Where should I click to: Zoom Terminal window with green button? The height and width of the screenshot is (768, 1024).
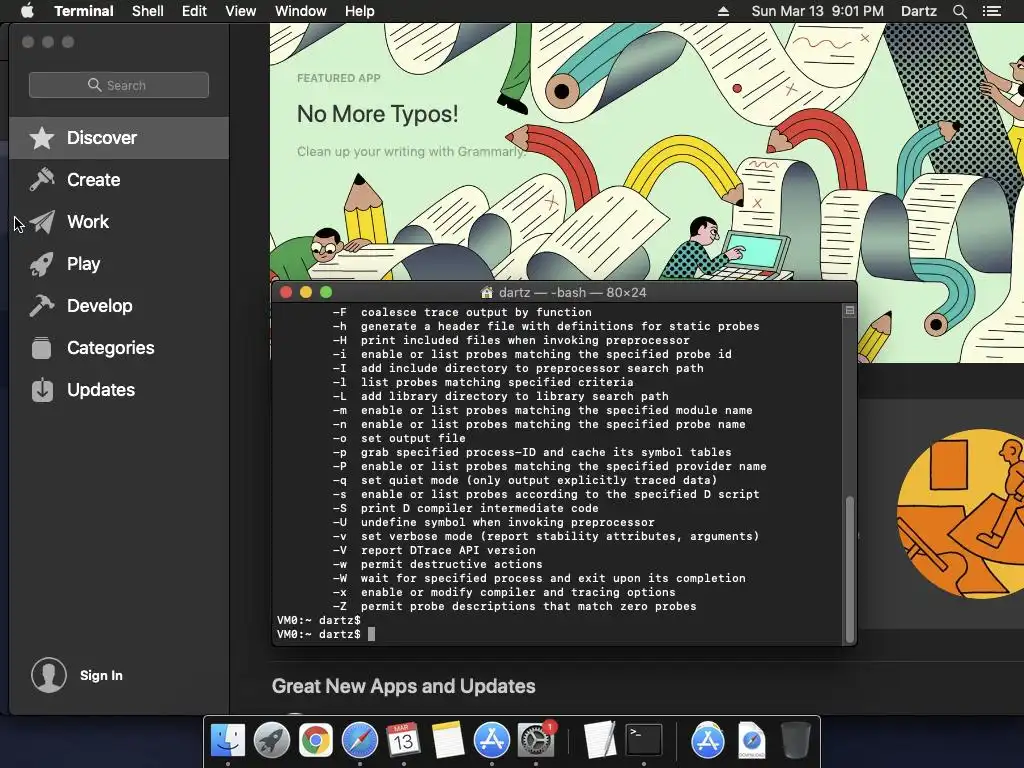326,293
